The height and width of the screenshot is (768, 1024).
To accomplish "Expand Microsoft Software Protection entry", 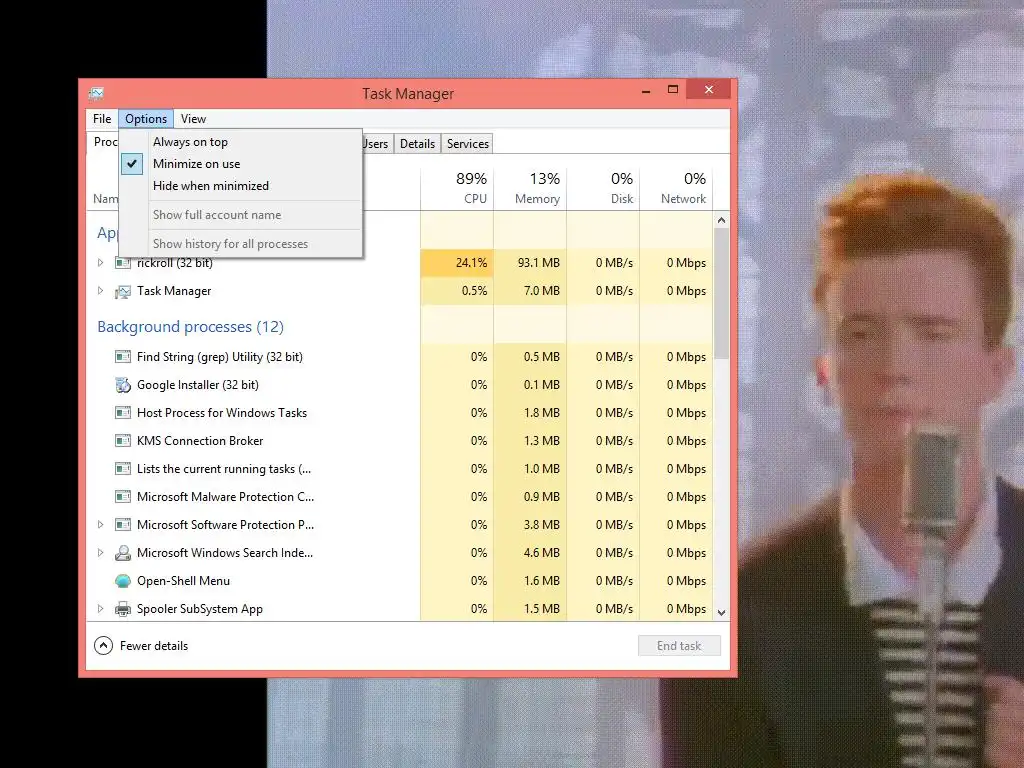I will [101, 524].
